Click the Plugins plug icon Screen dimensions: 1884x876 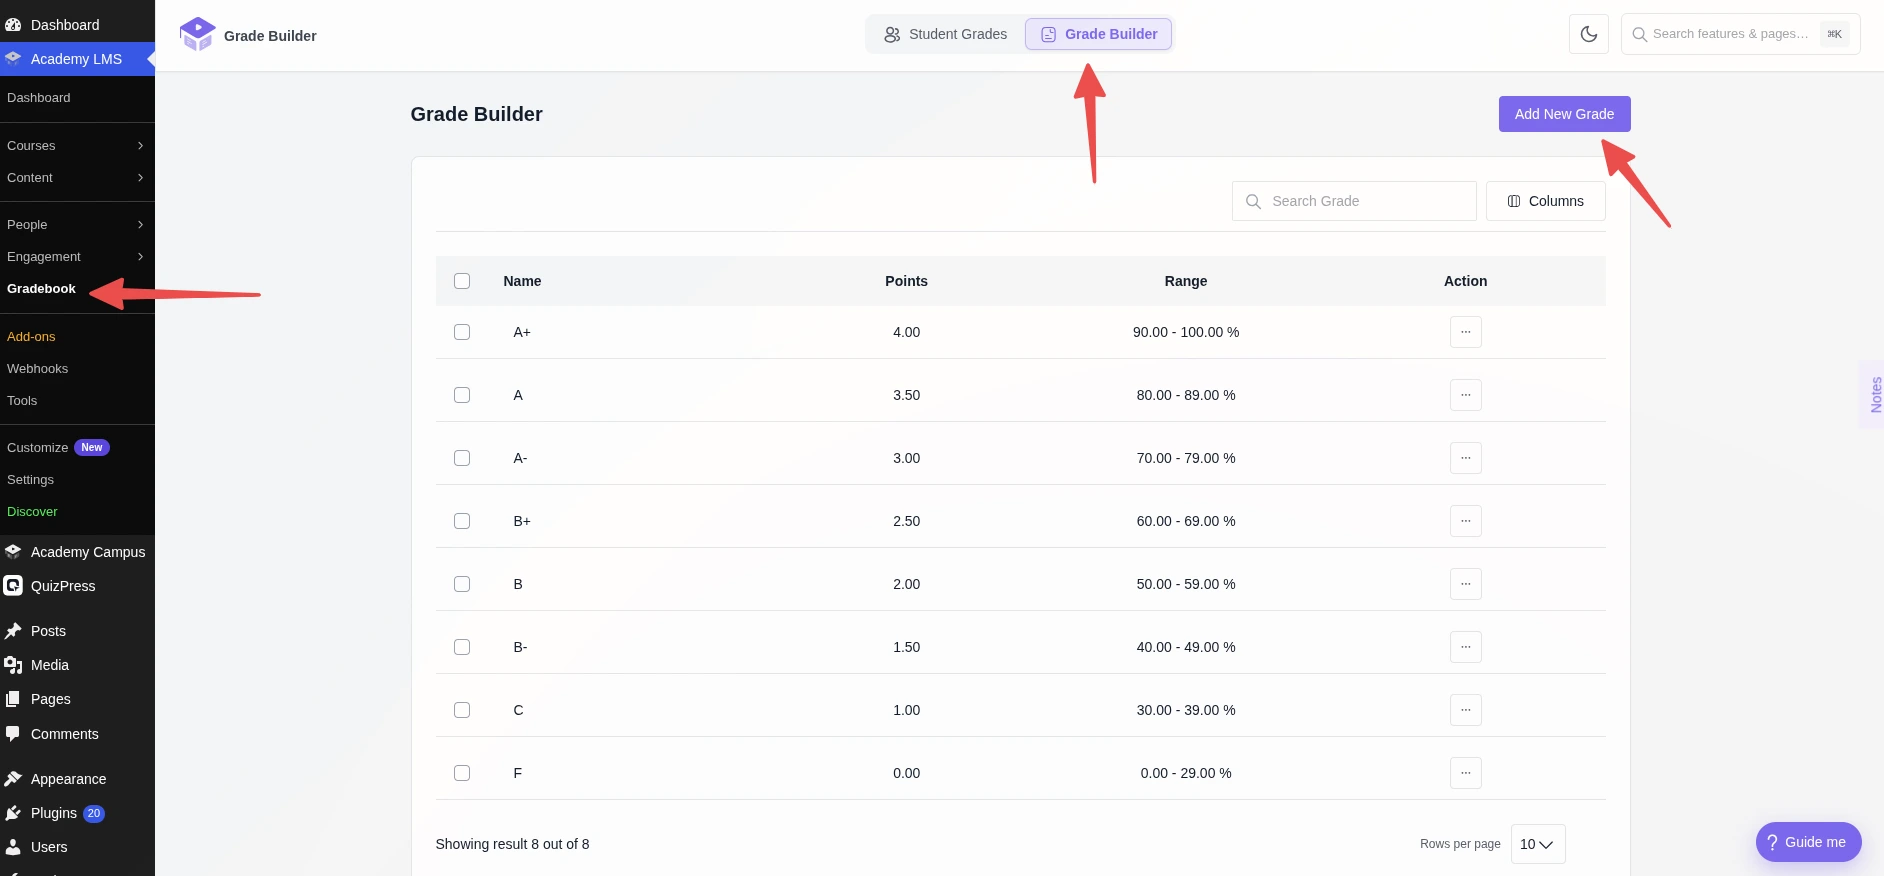pyautogui.click(x=13, y=813)
